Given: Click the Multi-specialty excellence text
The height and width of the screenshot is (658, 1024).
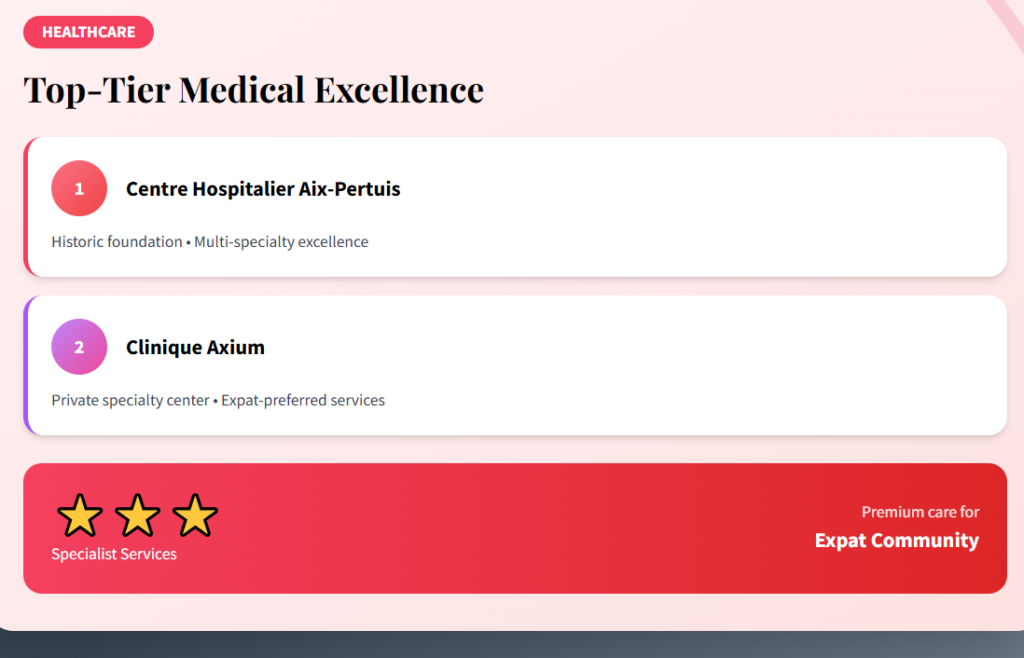Looking at the screenshot, I should pos(281,242).
